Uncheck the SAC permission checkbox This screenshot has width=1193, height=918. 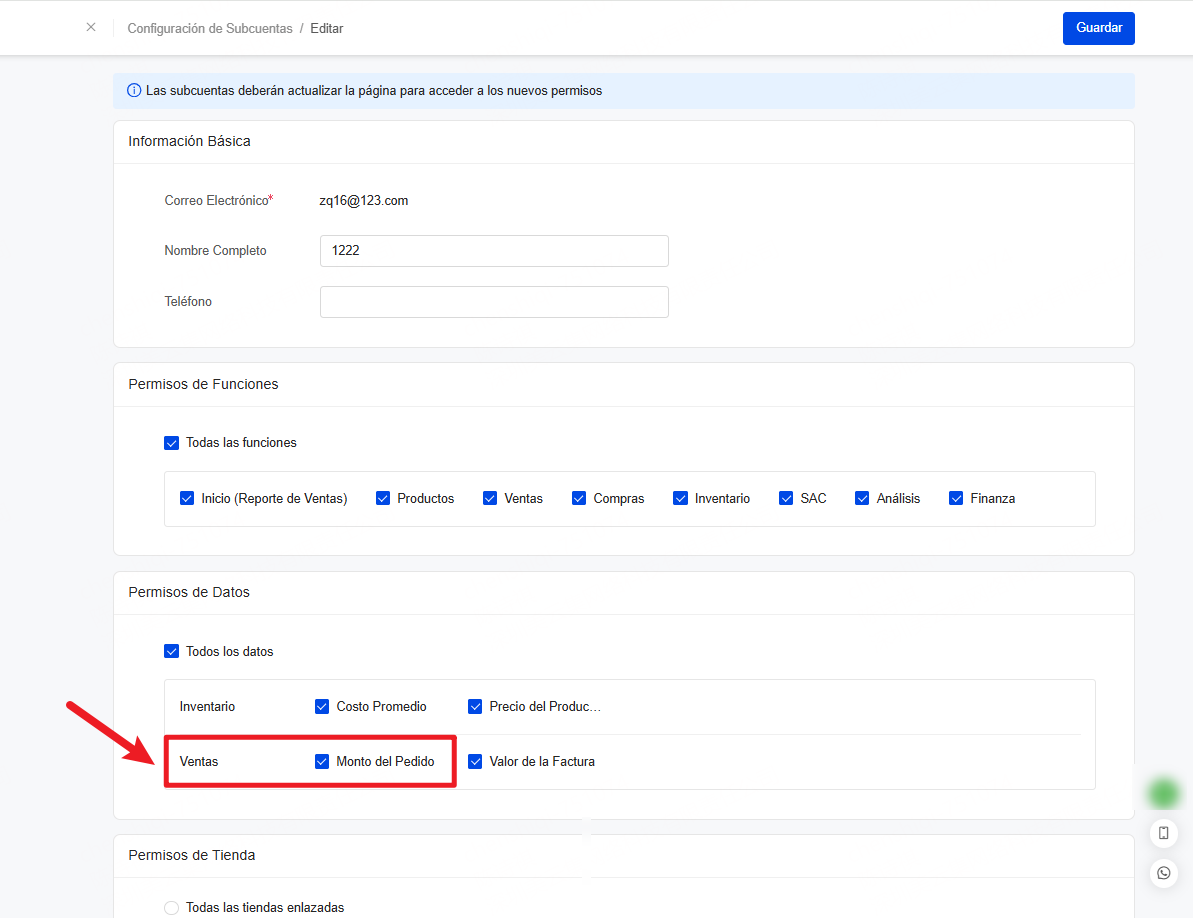(786, 498)
